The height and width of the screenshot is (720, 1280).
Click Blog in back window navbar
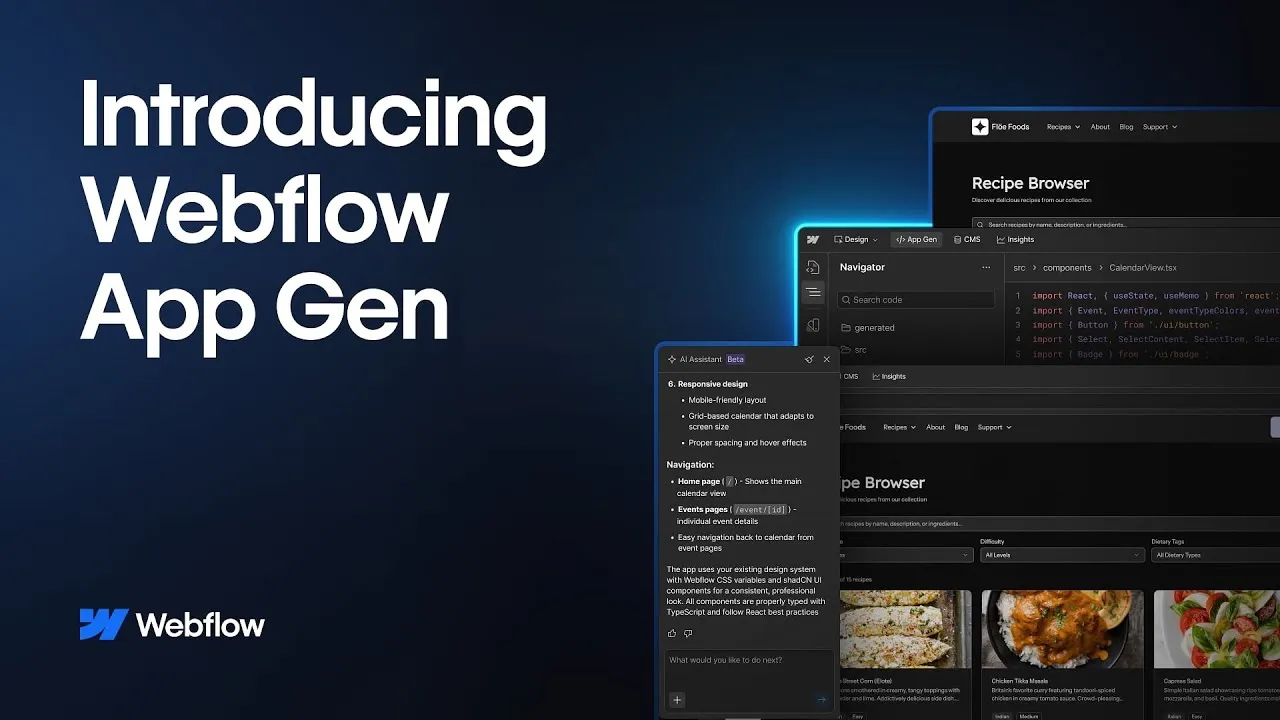(x=1126, y=127)
